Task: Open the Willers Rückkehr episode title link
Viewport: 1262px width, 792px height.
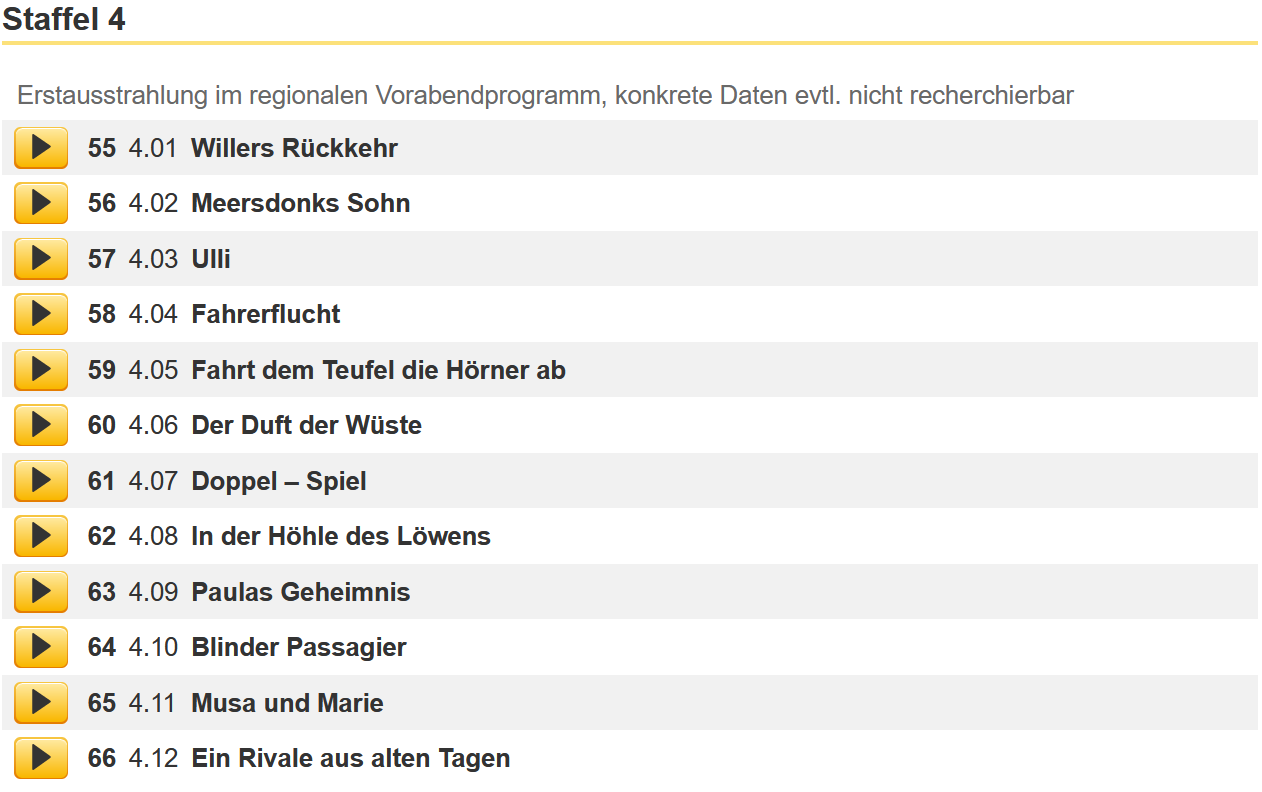Action: point(294,148)
